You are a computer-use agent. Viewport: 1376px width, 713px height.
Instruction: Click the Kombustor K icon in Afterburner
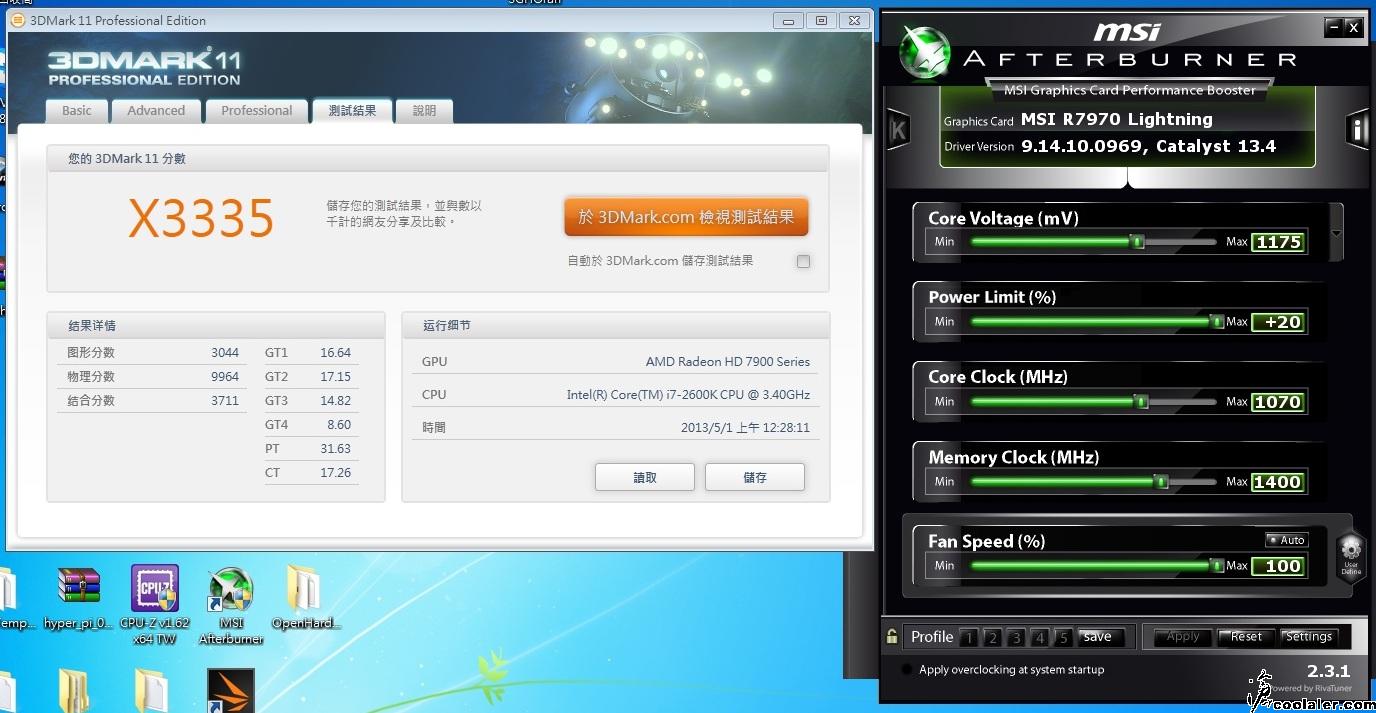click(897, 130)
